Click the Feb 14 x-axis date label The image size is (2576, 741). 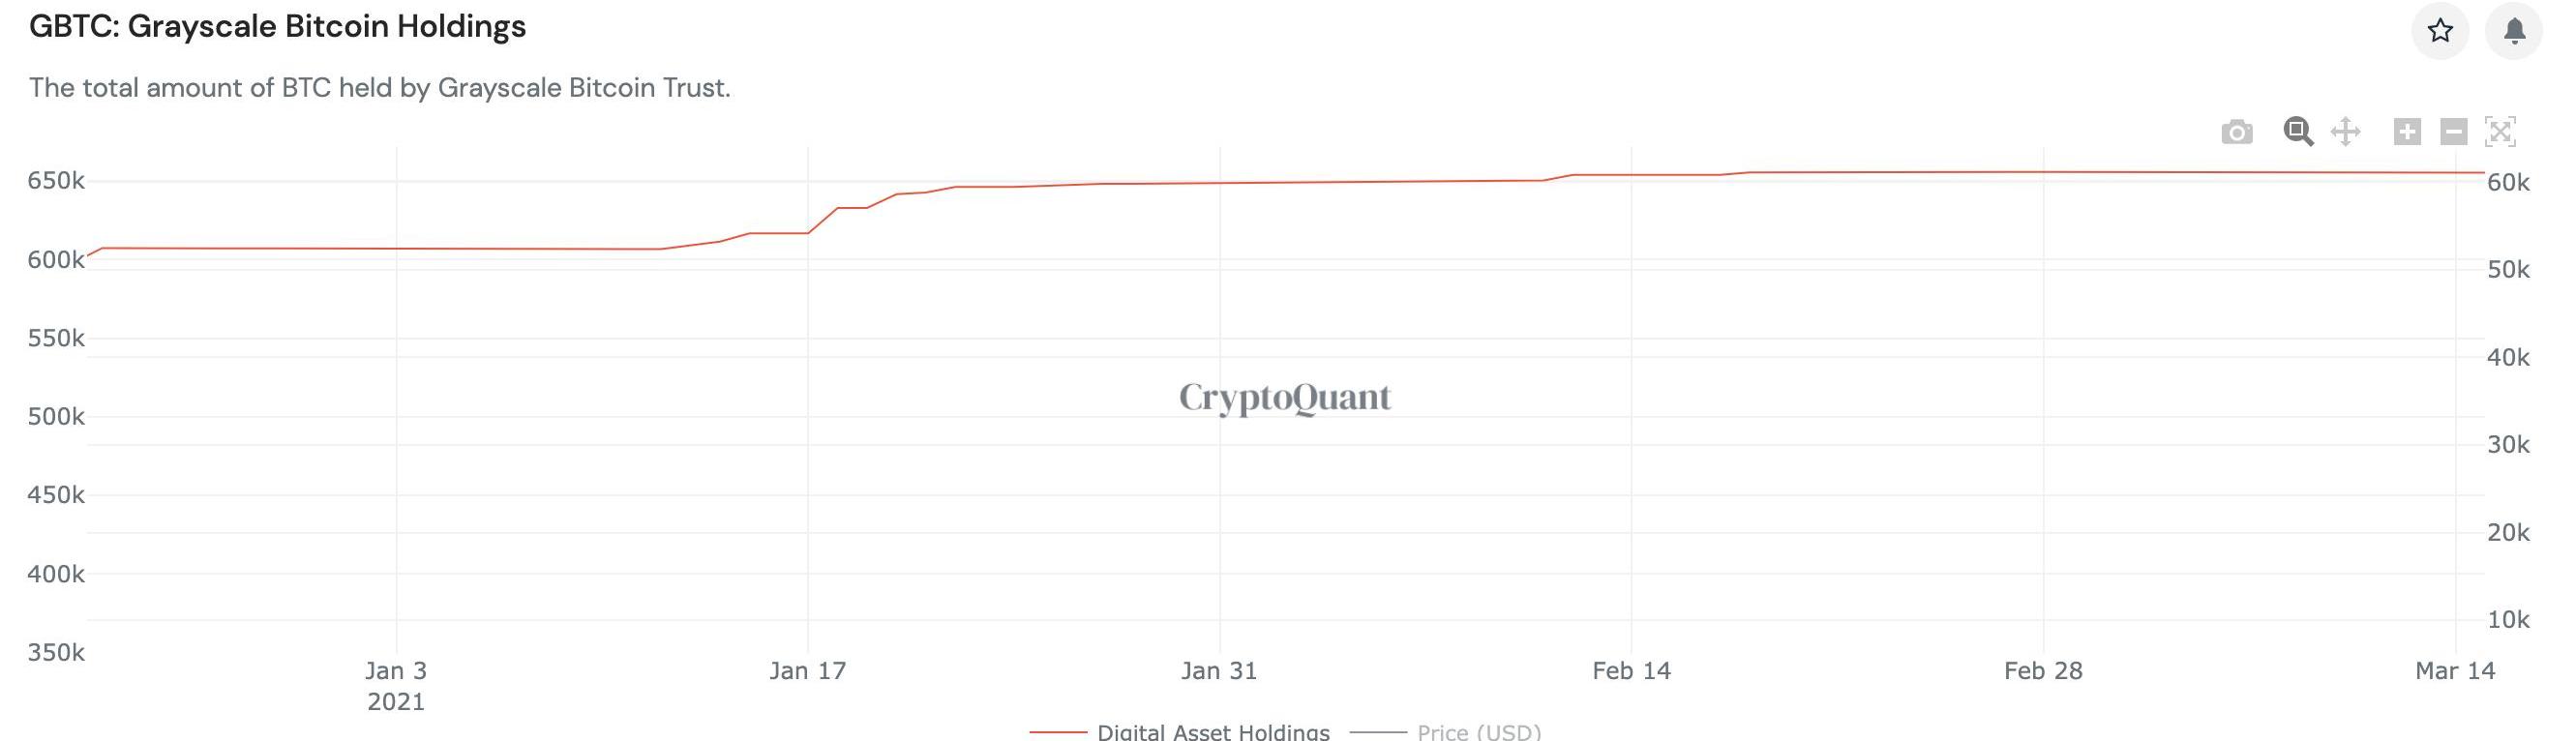1631,671
